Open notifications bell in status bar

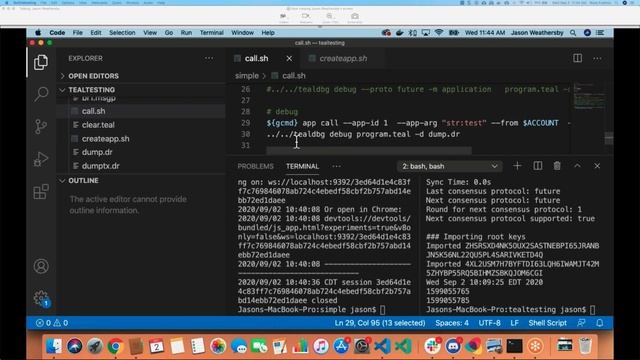coord(600,323)
